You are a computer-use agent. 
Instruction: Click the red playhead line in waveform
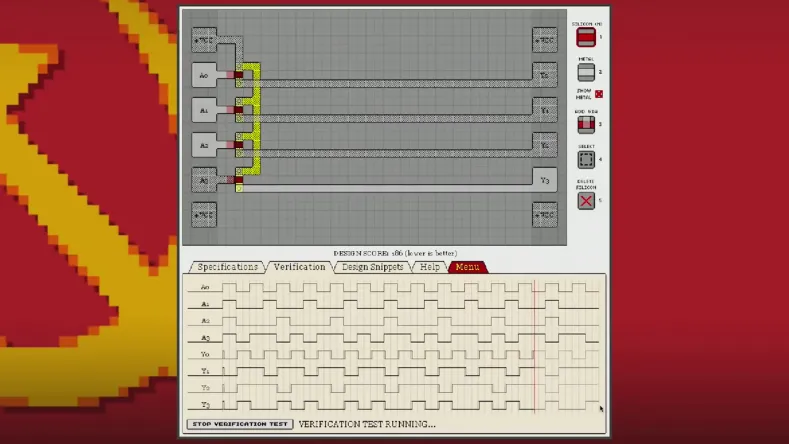point(535,345)
